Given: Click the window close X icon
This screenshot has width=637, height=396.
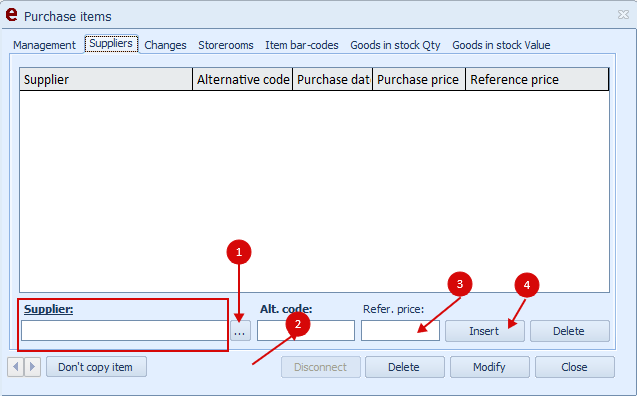Looking at the screenshot, I should coord(623,15).
